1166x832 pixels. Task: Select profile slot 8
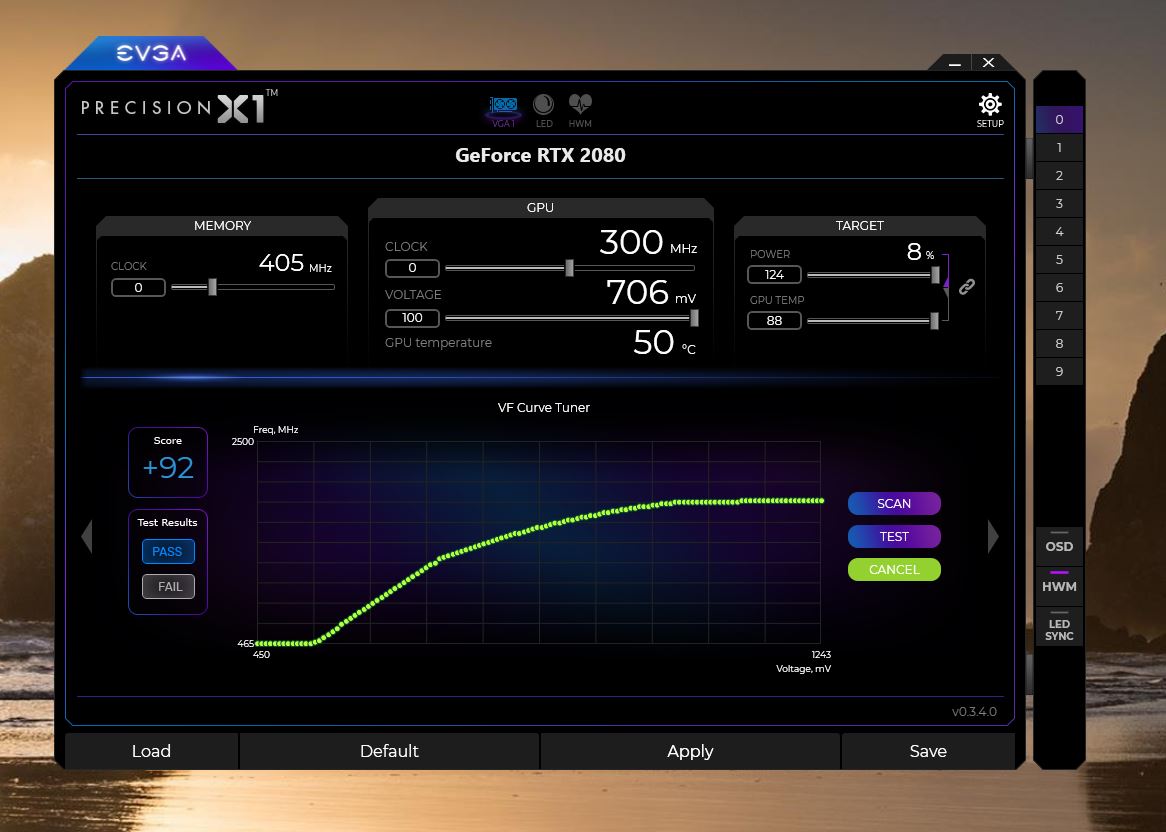coord(1059,344)
